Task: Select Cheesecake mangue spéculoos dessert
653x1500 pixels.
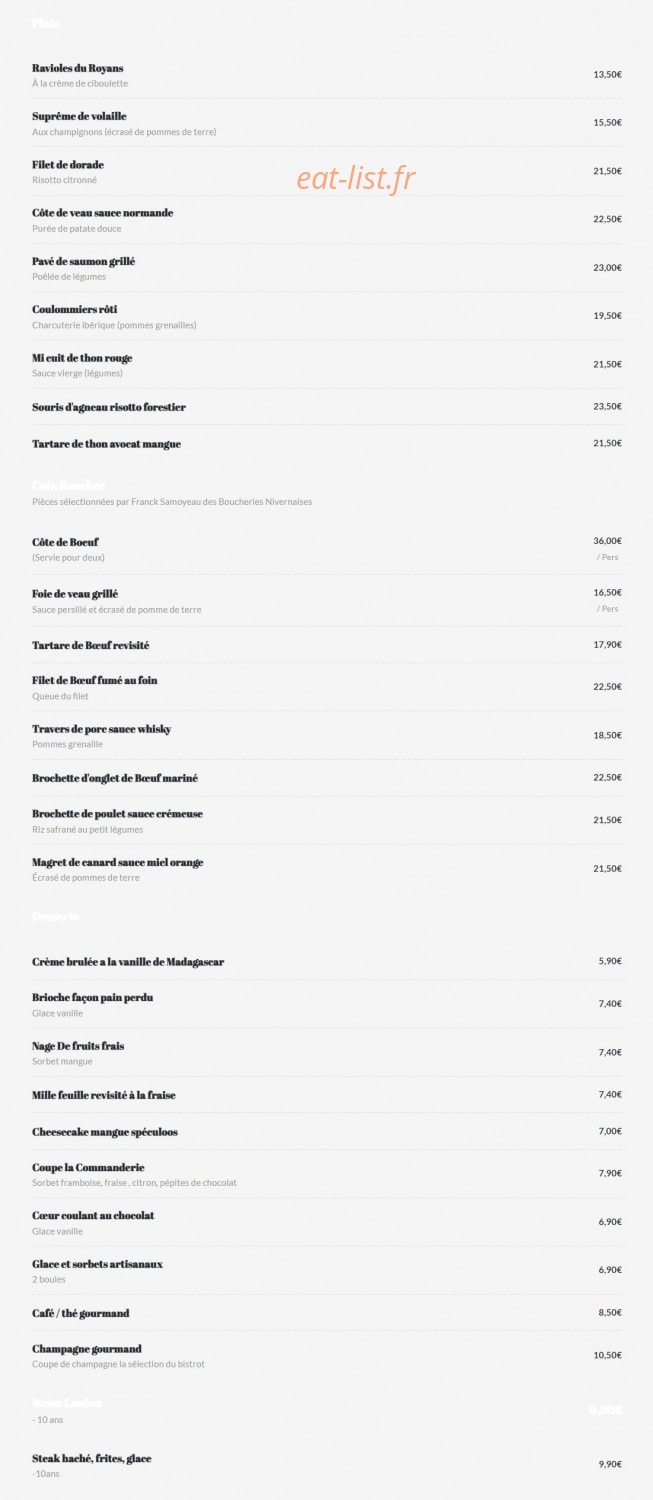Action: click(105, 1132)
